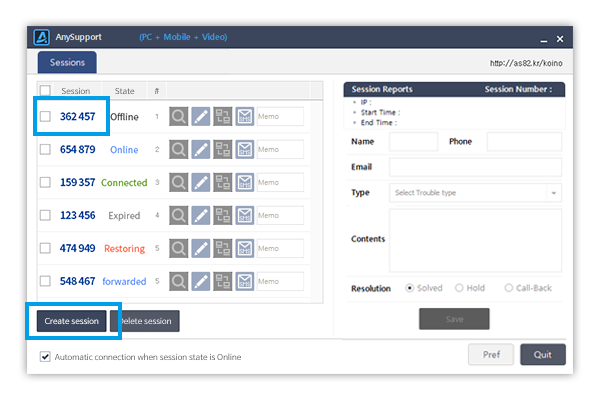
Task: Tick the checkbox for session 362 457
Action: coord(45,117)
